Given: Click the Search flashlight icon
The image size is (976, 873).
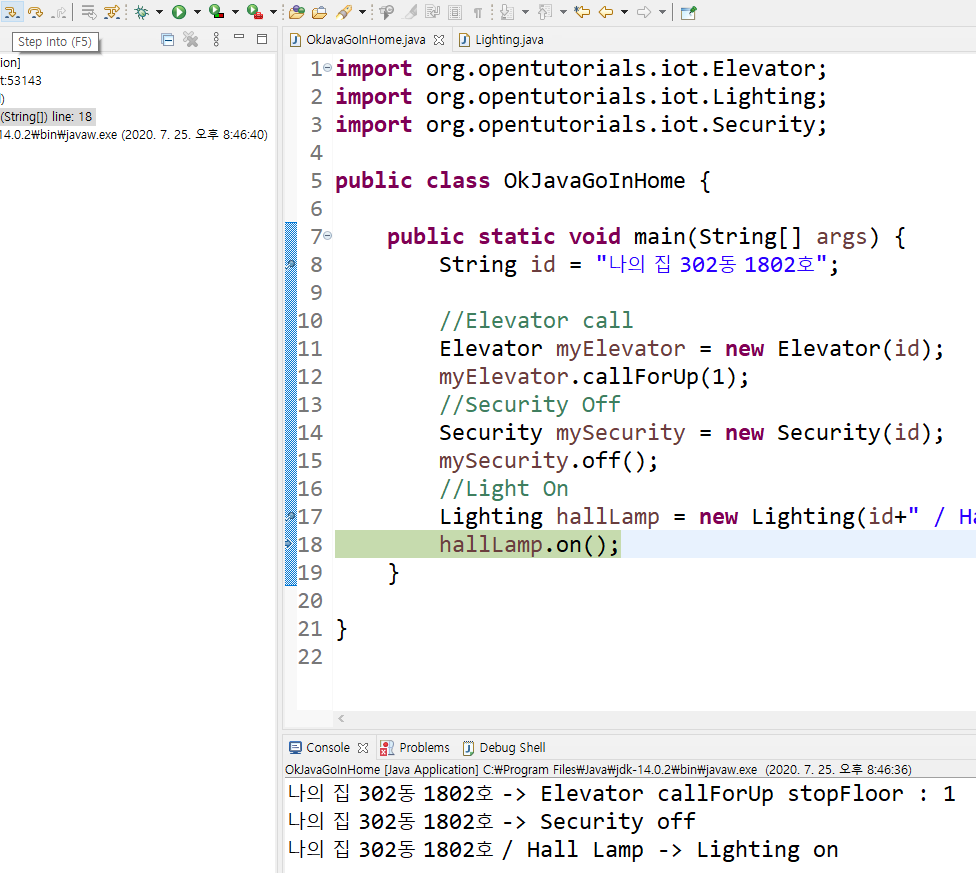Looking at the screenshot, I should click(344, 12).
